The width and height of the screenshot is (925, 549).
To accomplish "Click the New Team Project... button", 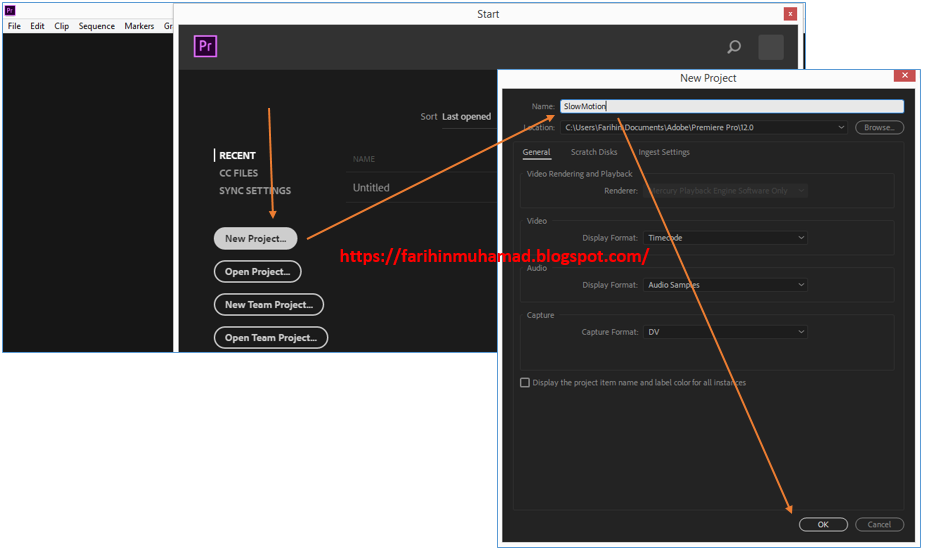I will coord(268,304).
